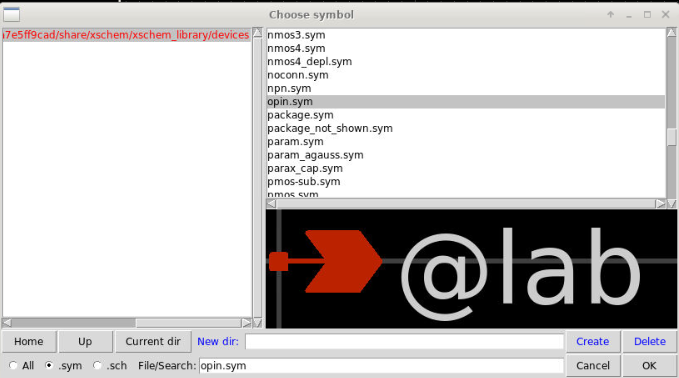Screen dimensions: 679x378
Task: Select the highlighted opin.sym entry
Action: pos(466,102)
